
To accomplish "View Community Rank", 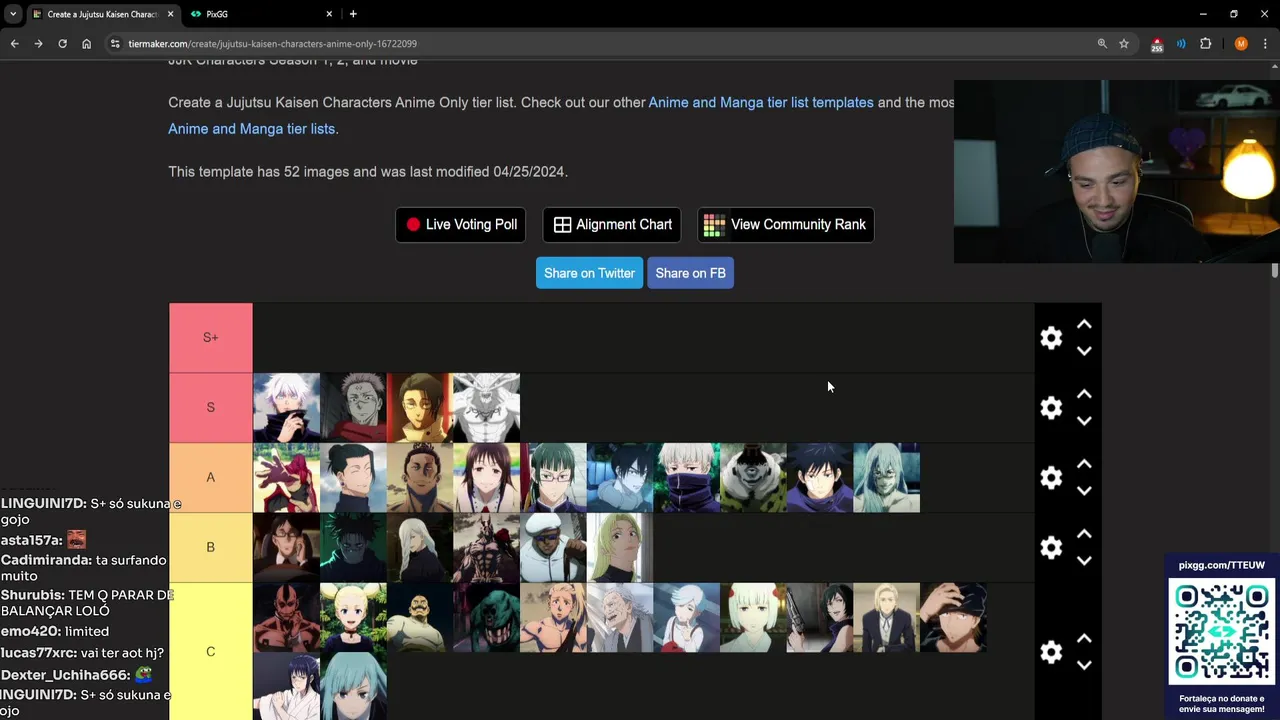I will tap(785, 225).
